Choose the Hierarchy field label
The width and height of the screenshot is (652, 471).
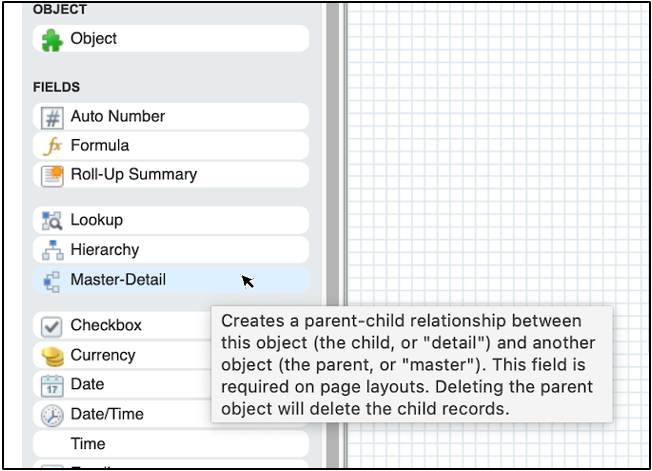(x=104, y=250)
